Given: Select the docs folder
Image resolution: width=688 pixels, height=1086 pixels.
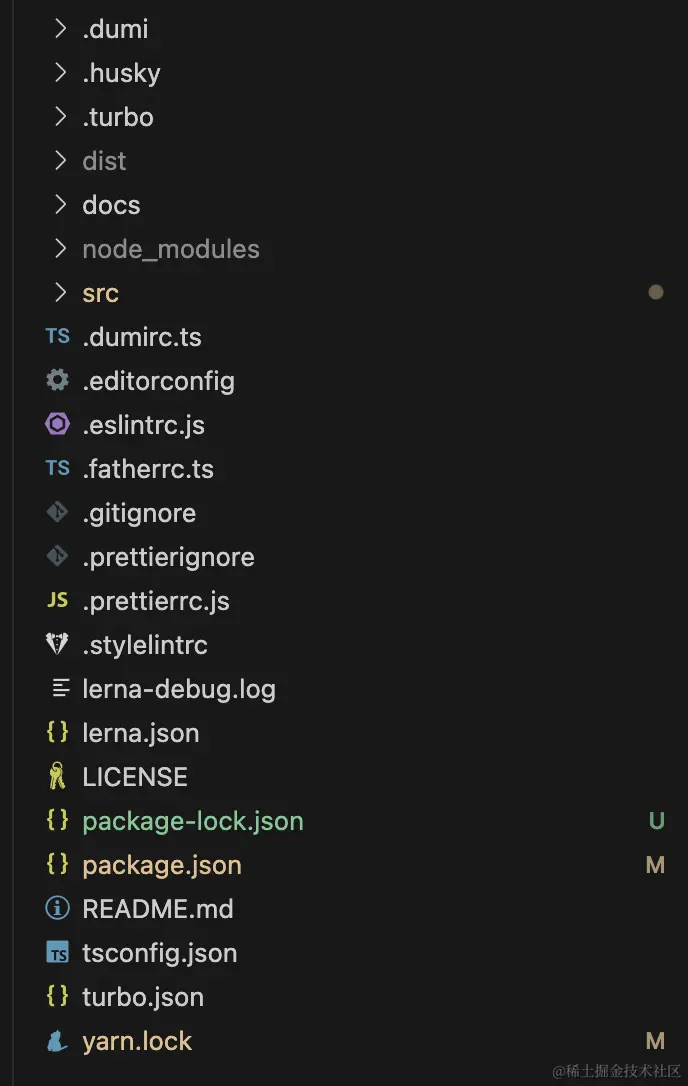Looking at the screenshot, I should click(x=111, y=205).
